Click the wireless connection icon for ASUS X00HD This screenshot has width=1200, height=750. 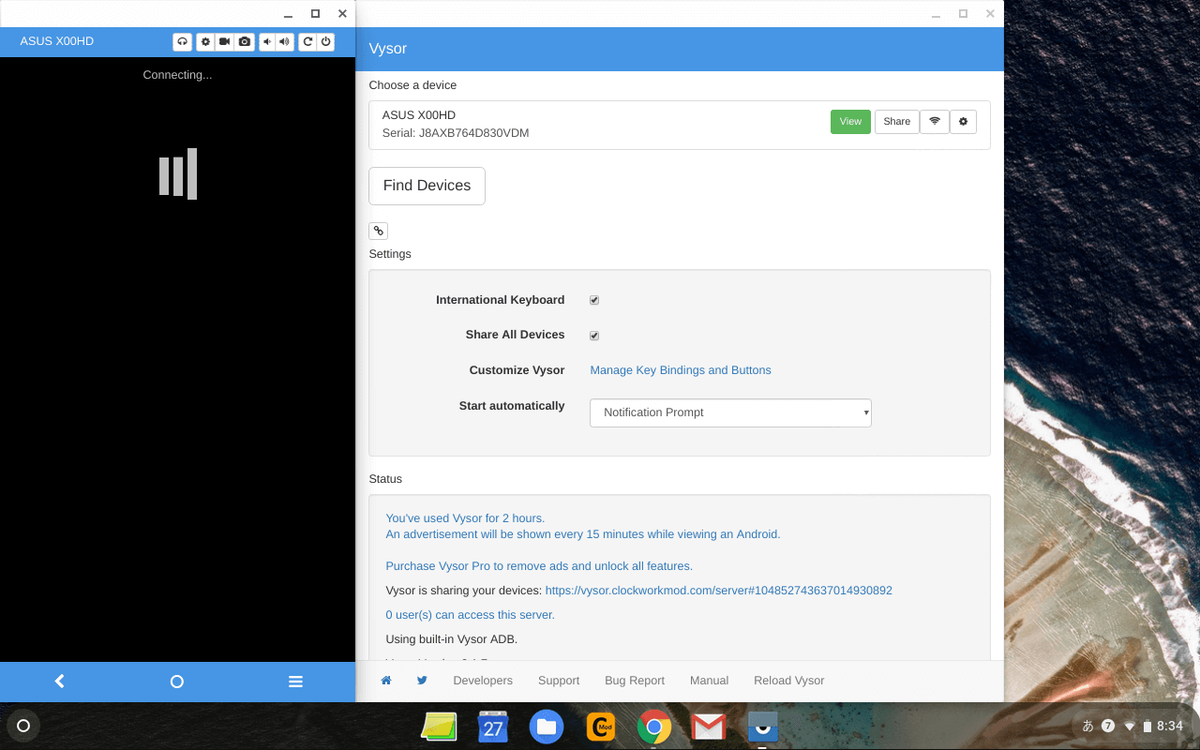coord(934,121)
